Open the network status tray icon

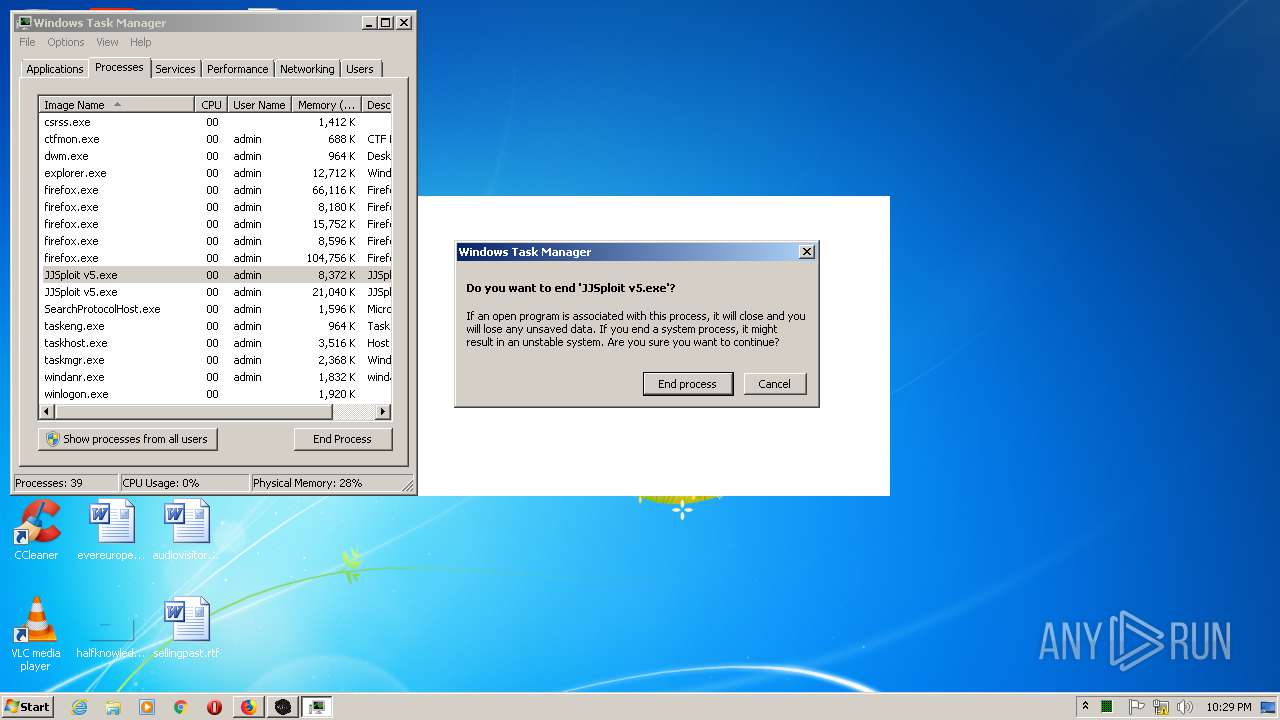coord(1161,707)
